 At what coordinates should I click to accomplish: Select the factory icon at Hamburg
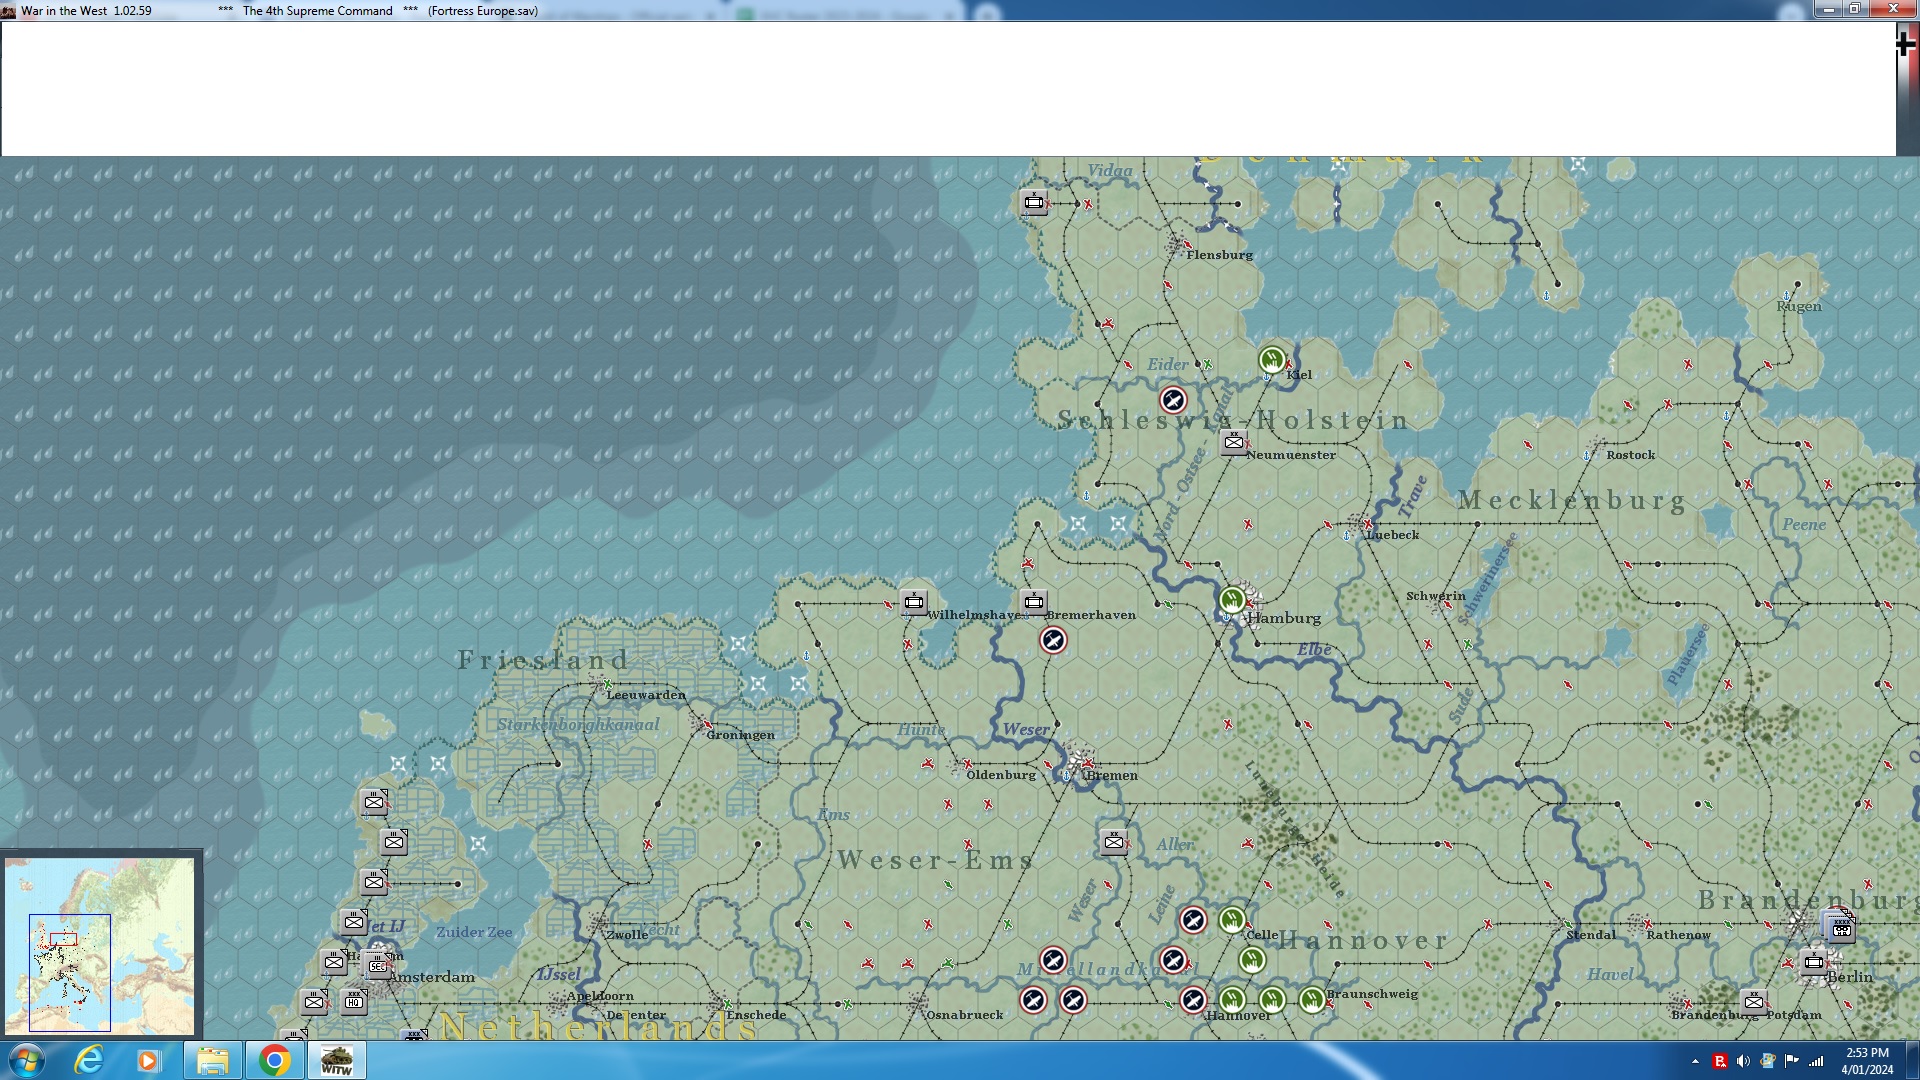(1232, 600)
